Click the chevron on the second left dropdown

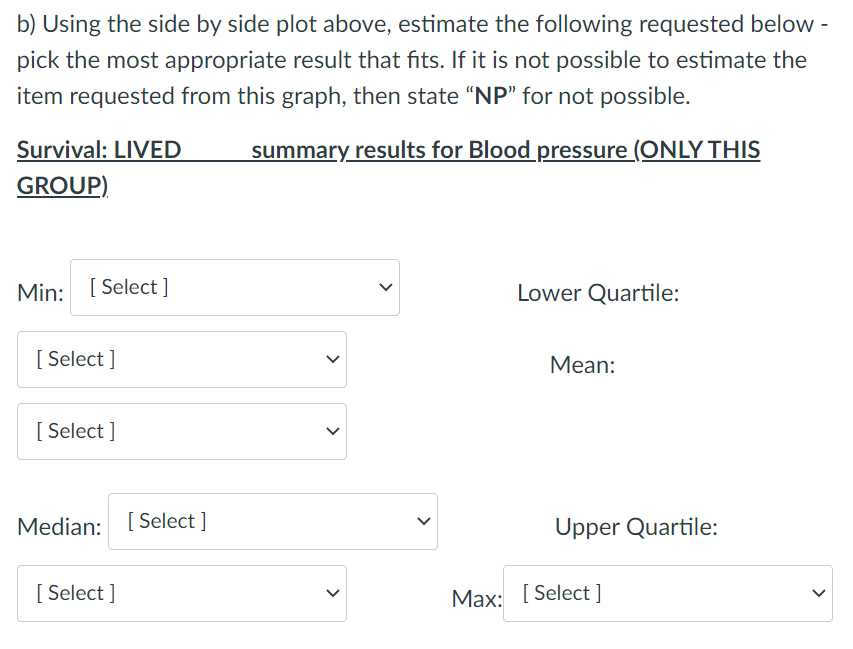332,359
